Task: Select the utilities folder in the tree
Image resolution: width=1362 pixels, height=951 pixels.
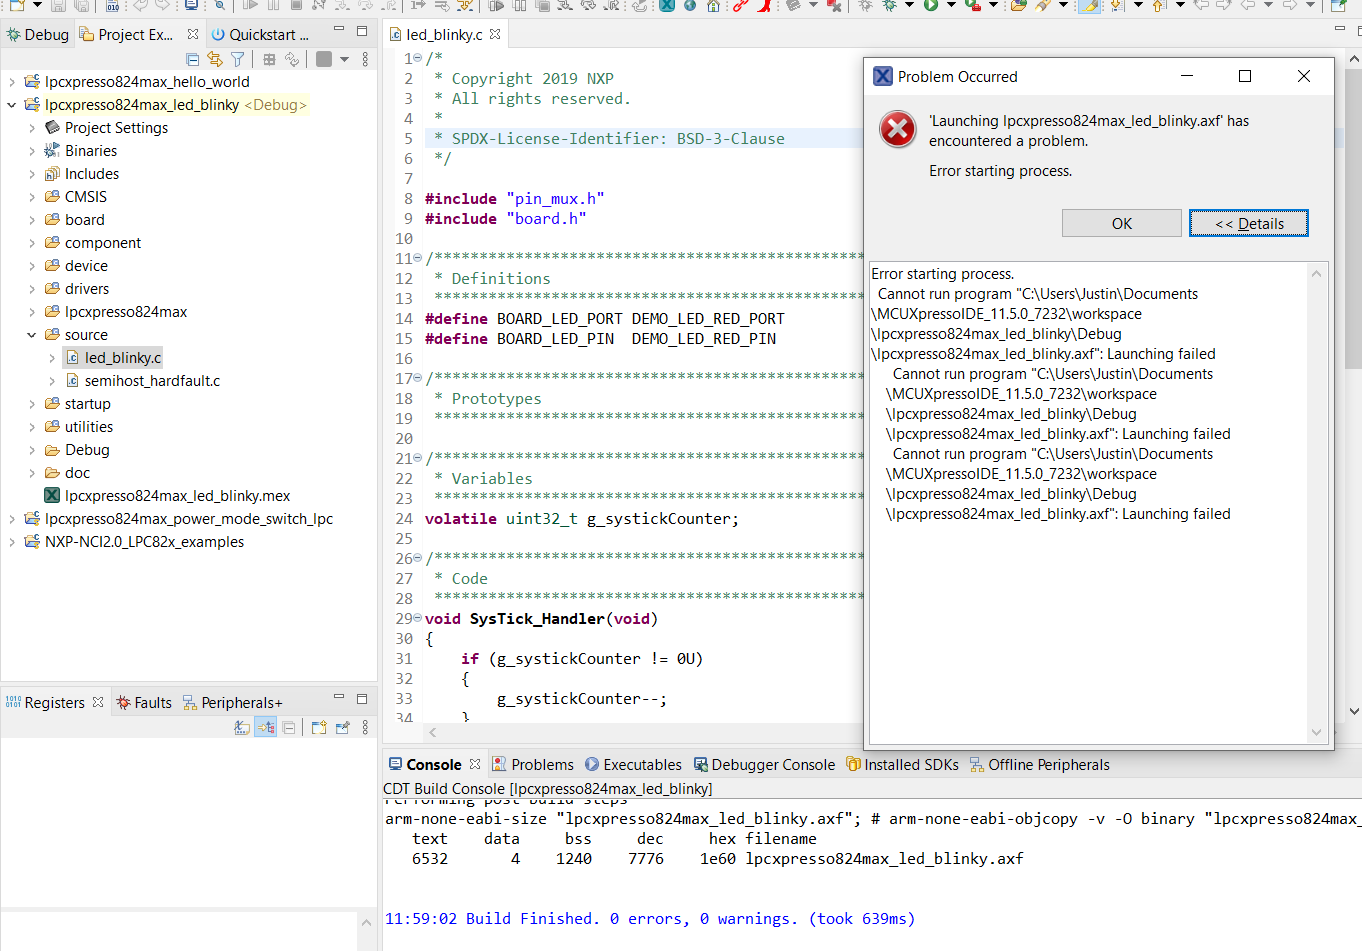Action: (x=78, y=427)
